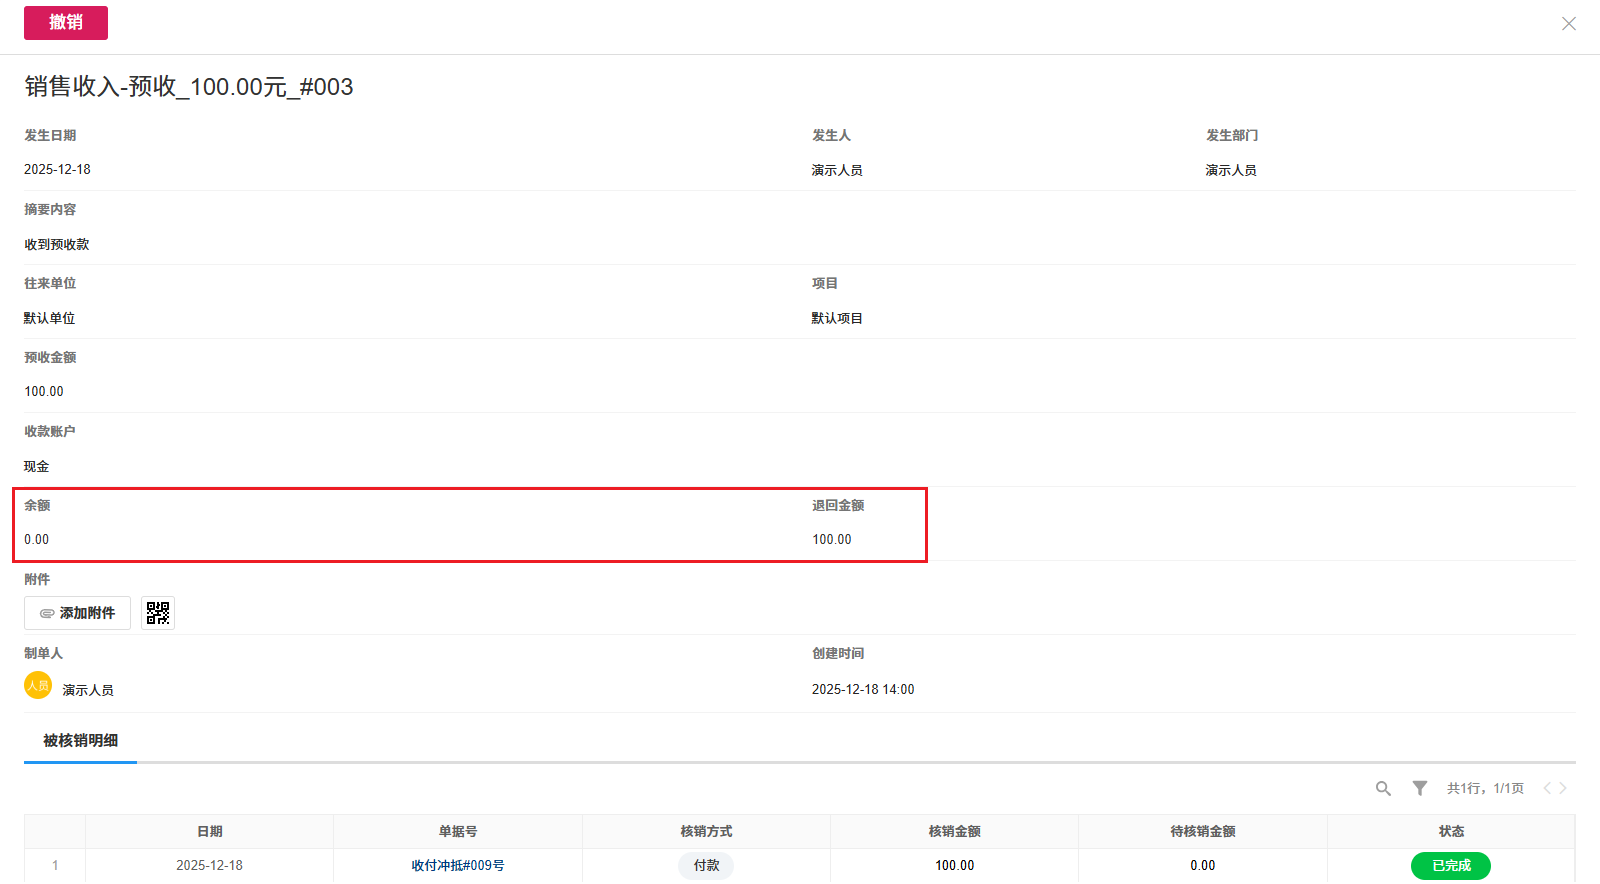Select row number 1 in the table
The image size is (1600, 884).
[55, 866]
